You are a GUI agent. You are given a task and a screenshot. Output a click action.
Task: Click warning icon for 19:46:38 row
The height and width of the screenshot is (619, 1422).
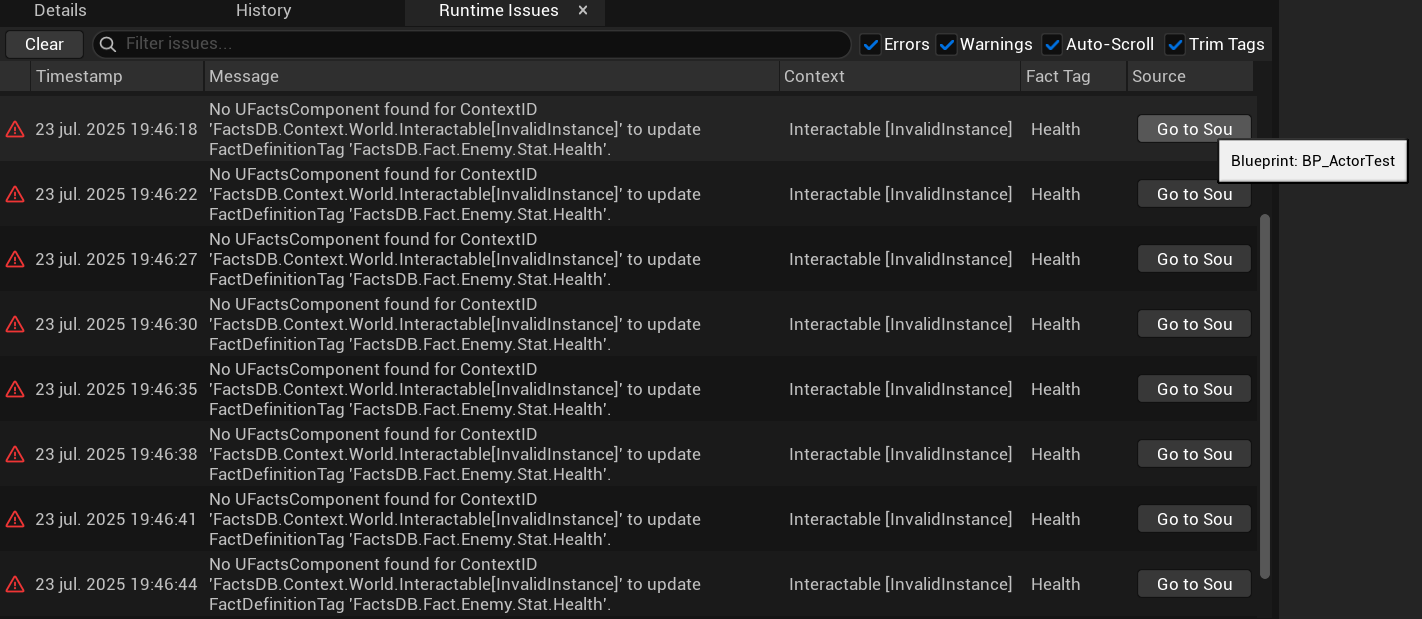(x=15, y=454)
